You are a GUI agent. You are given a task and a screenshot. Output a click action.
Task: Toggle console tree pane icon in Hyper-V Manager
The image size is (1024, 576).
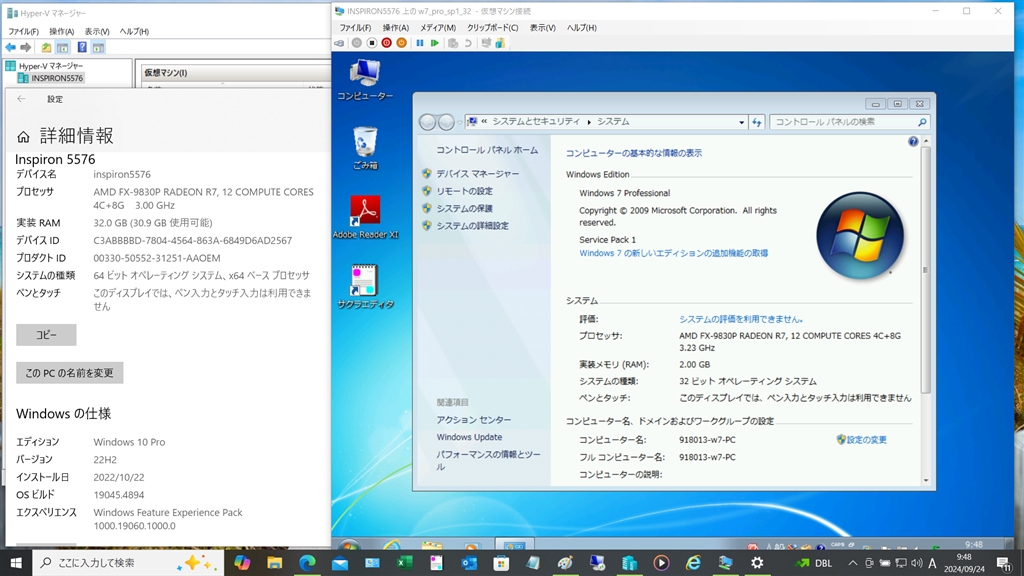pos(63,48)
